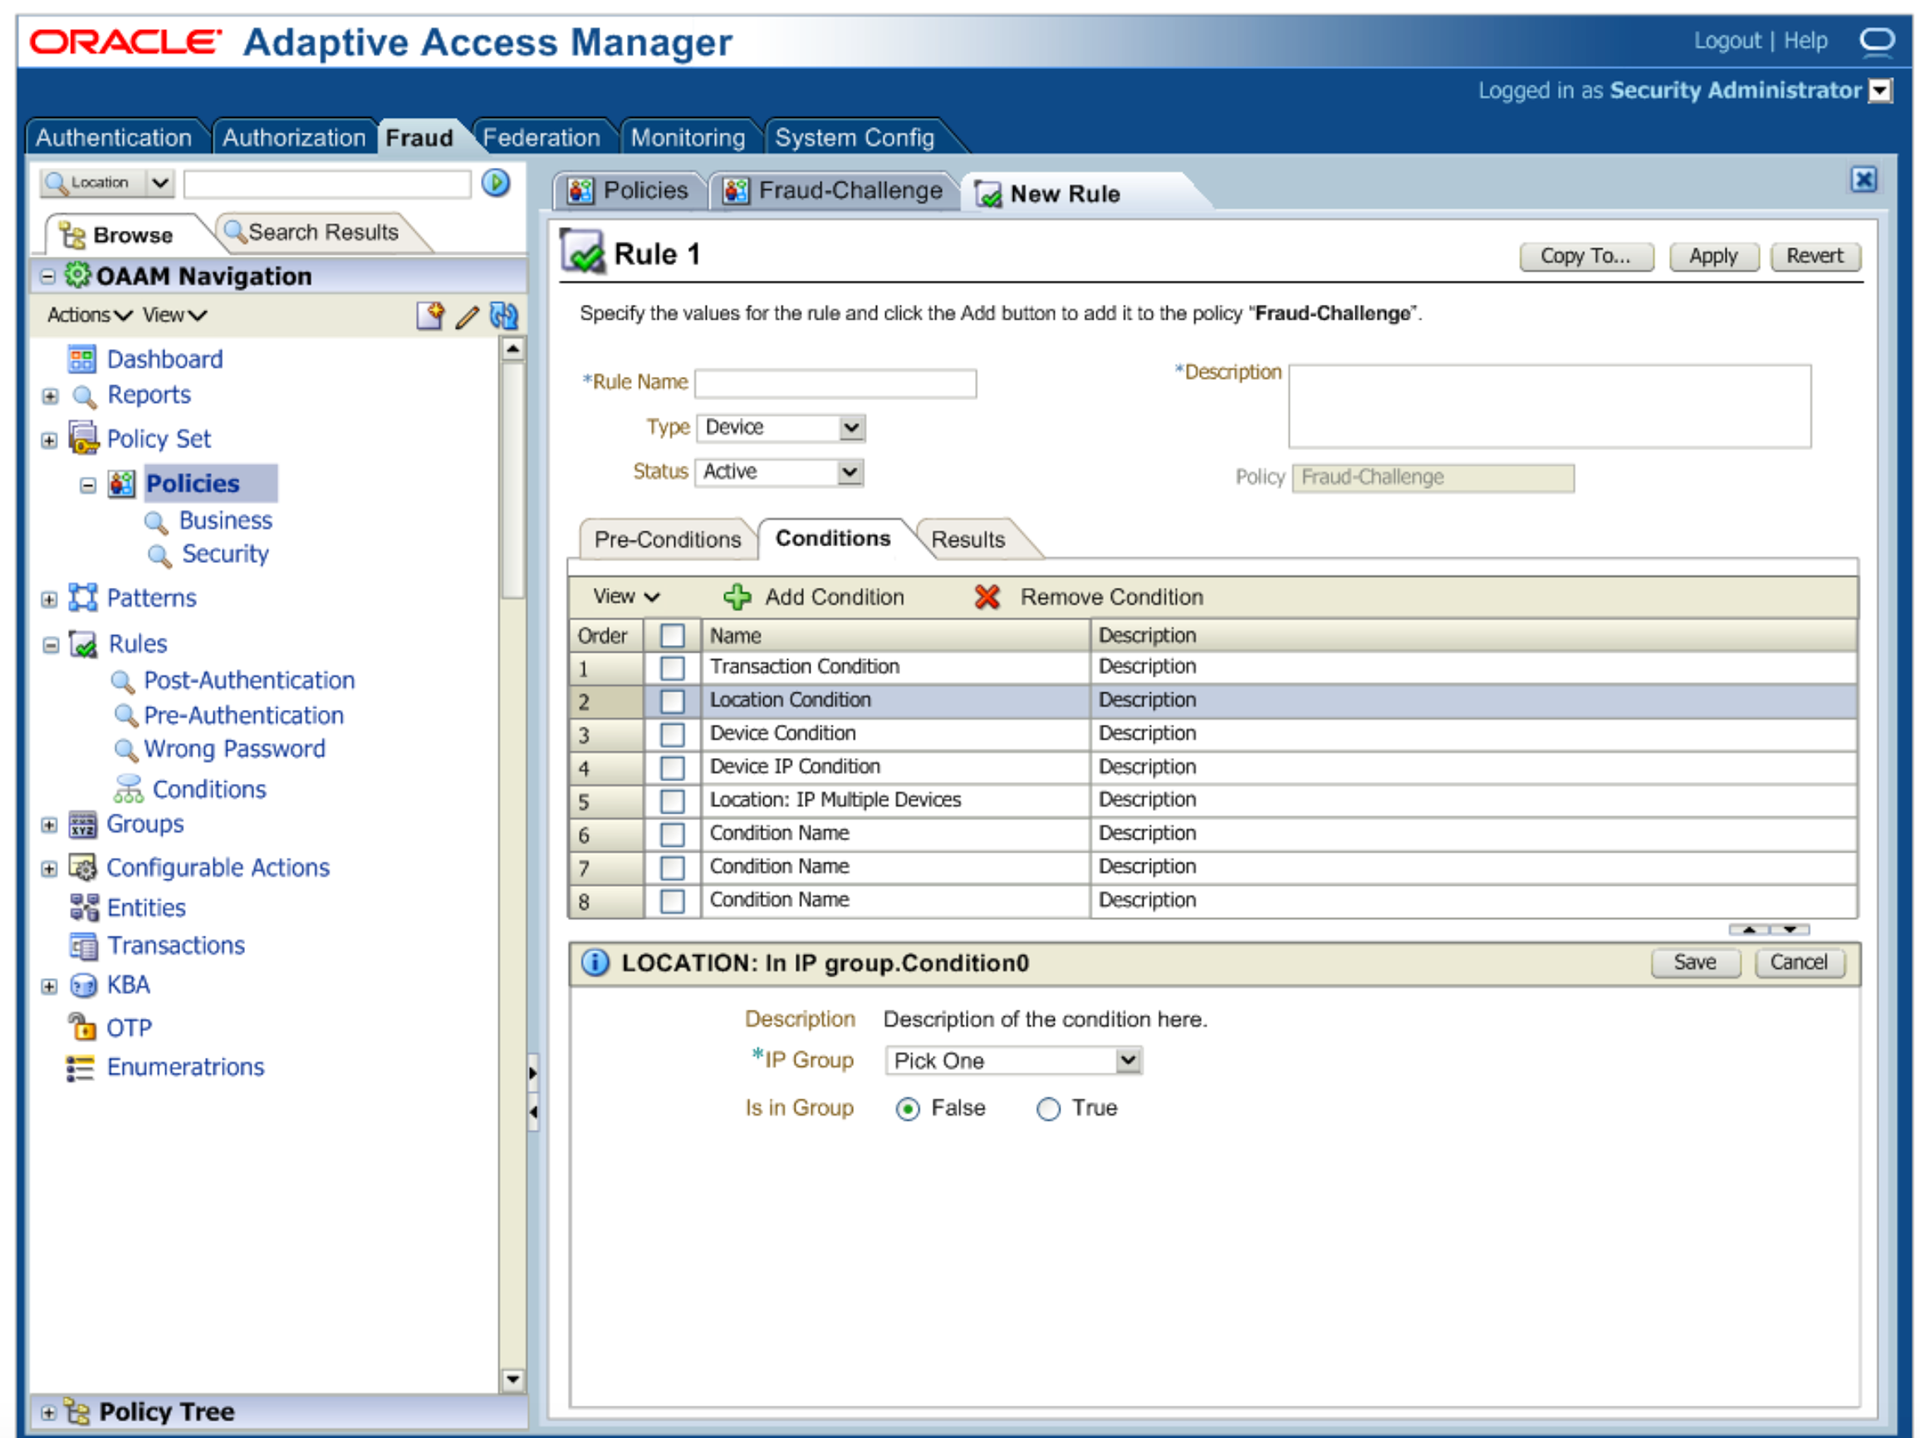This screenshot has height=1438, width=1920.
Task: Open the Pre-Conditions tab
Action: [x=667, y=539]
